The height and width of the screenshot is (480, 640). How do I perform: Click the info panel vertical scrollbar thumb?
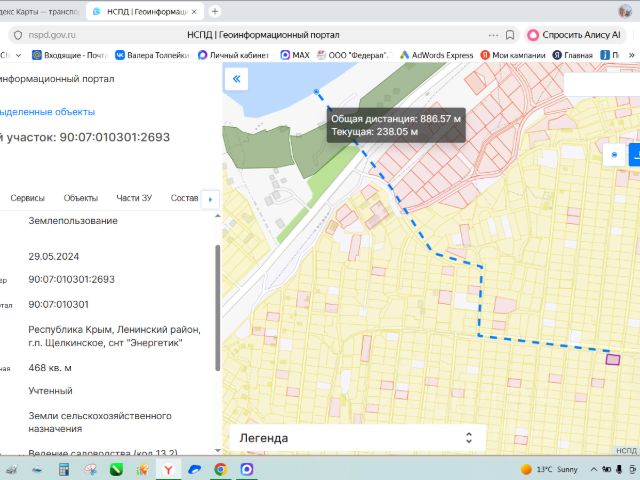tap(218, 308)
